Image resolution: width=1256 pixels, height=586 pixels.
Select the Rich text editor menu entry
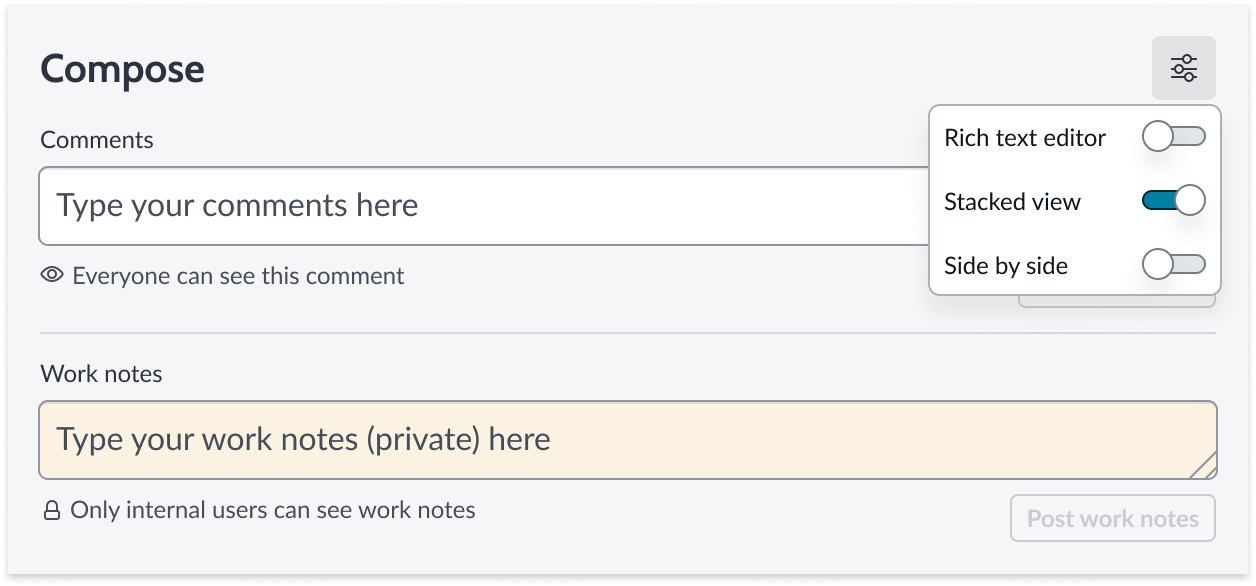[x=1024, y=137]
